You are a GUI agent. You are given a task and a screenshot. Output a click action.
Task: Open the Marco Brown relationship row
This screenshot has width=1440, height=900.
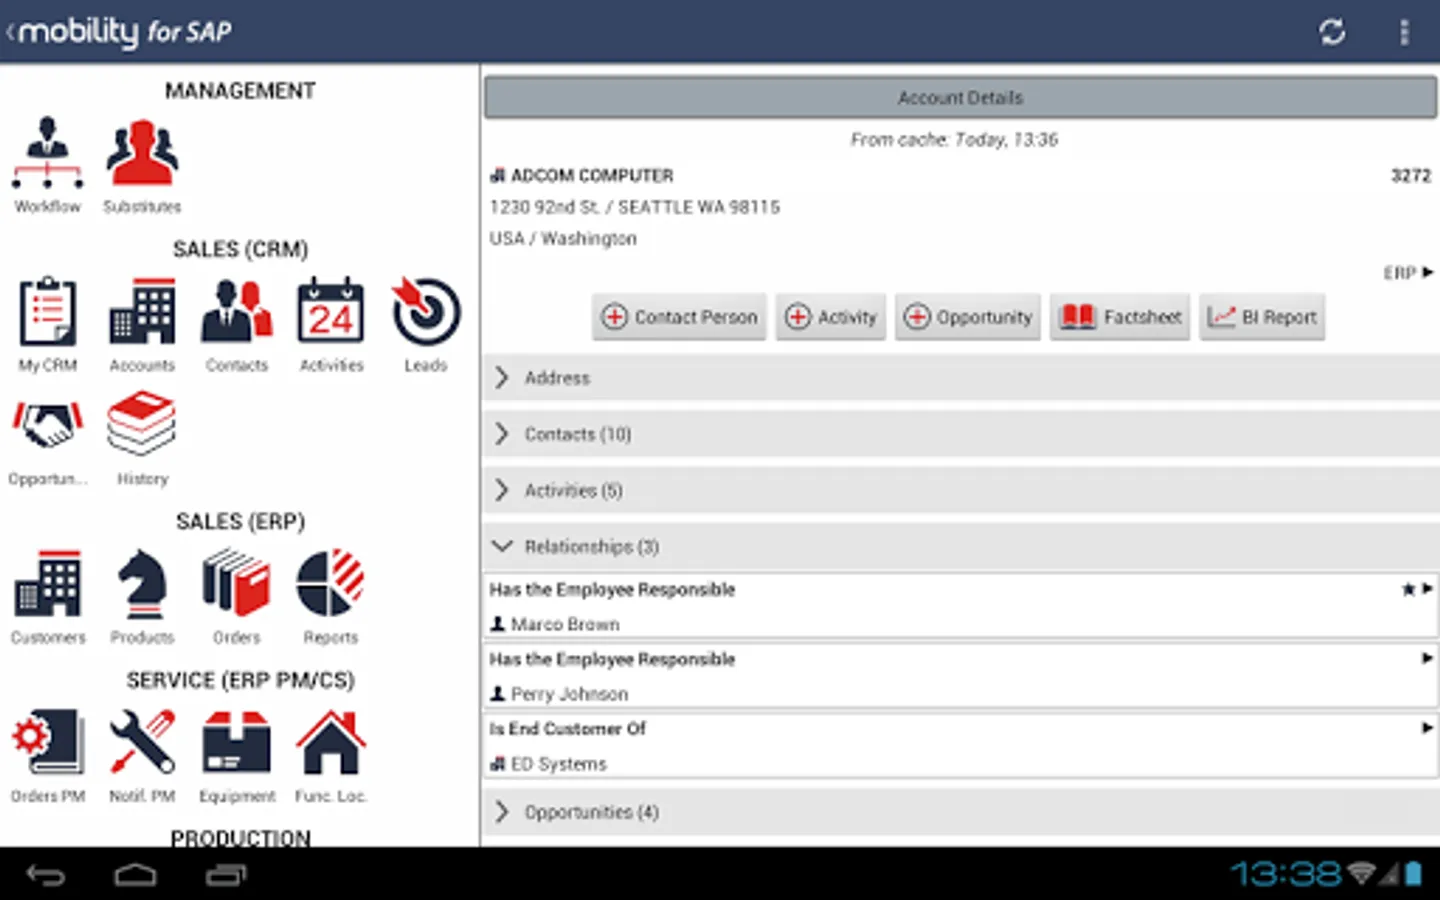tap(961, 606)
